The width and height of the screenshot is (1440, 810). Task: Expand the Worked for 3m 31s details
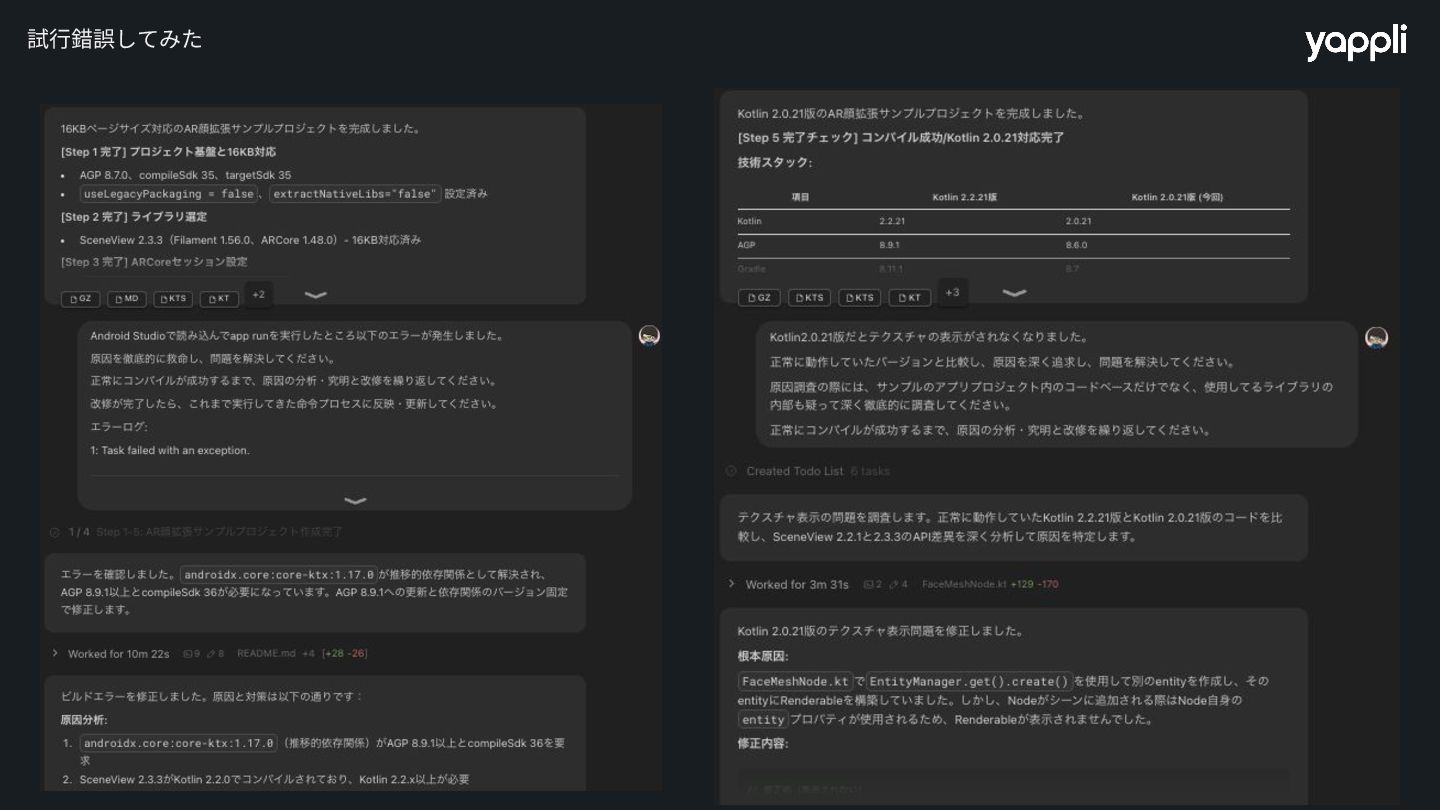(788, 584)
